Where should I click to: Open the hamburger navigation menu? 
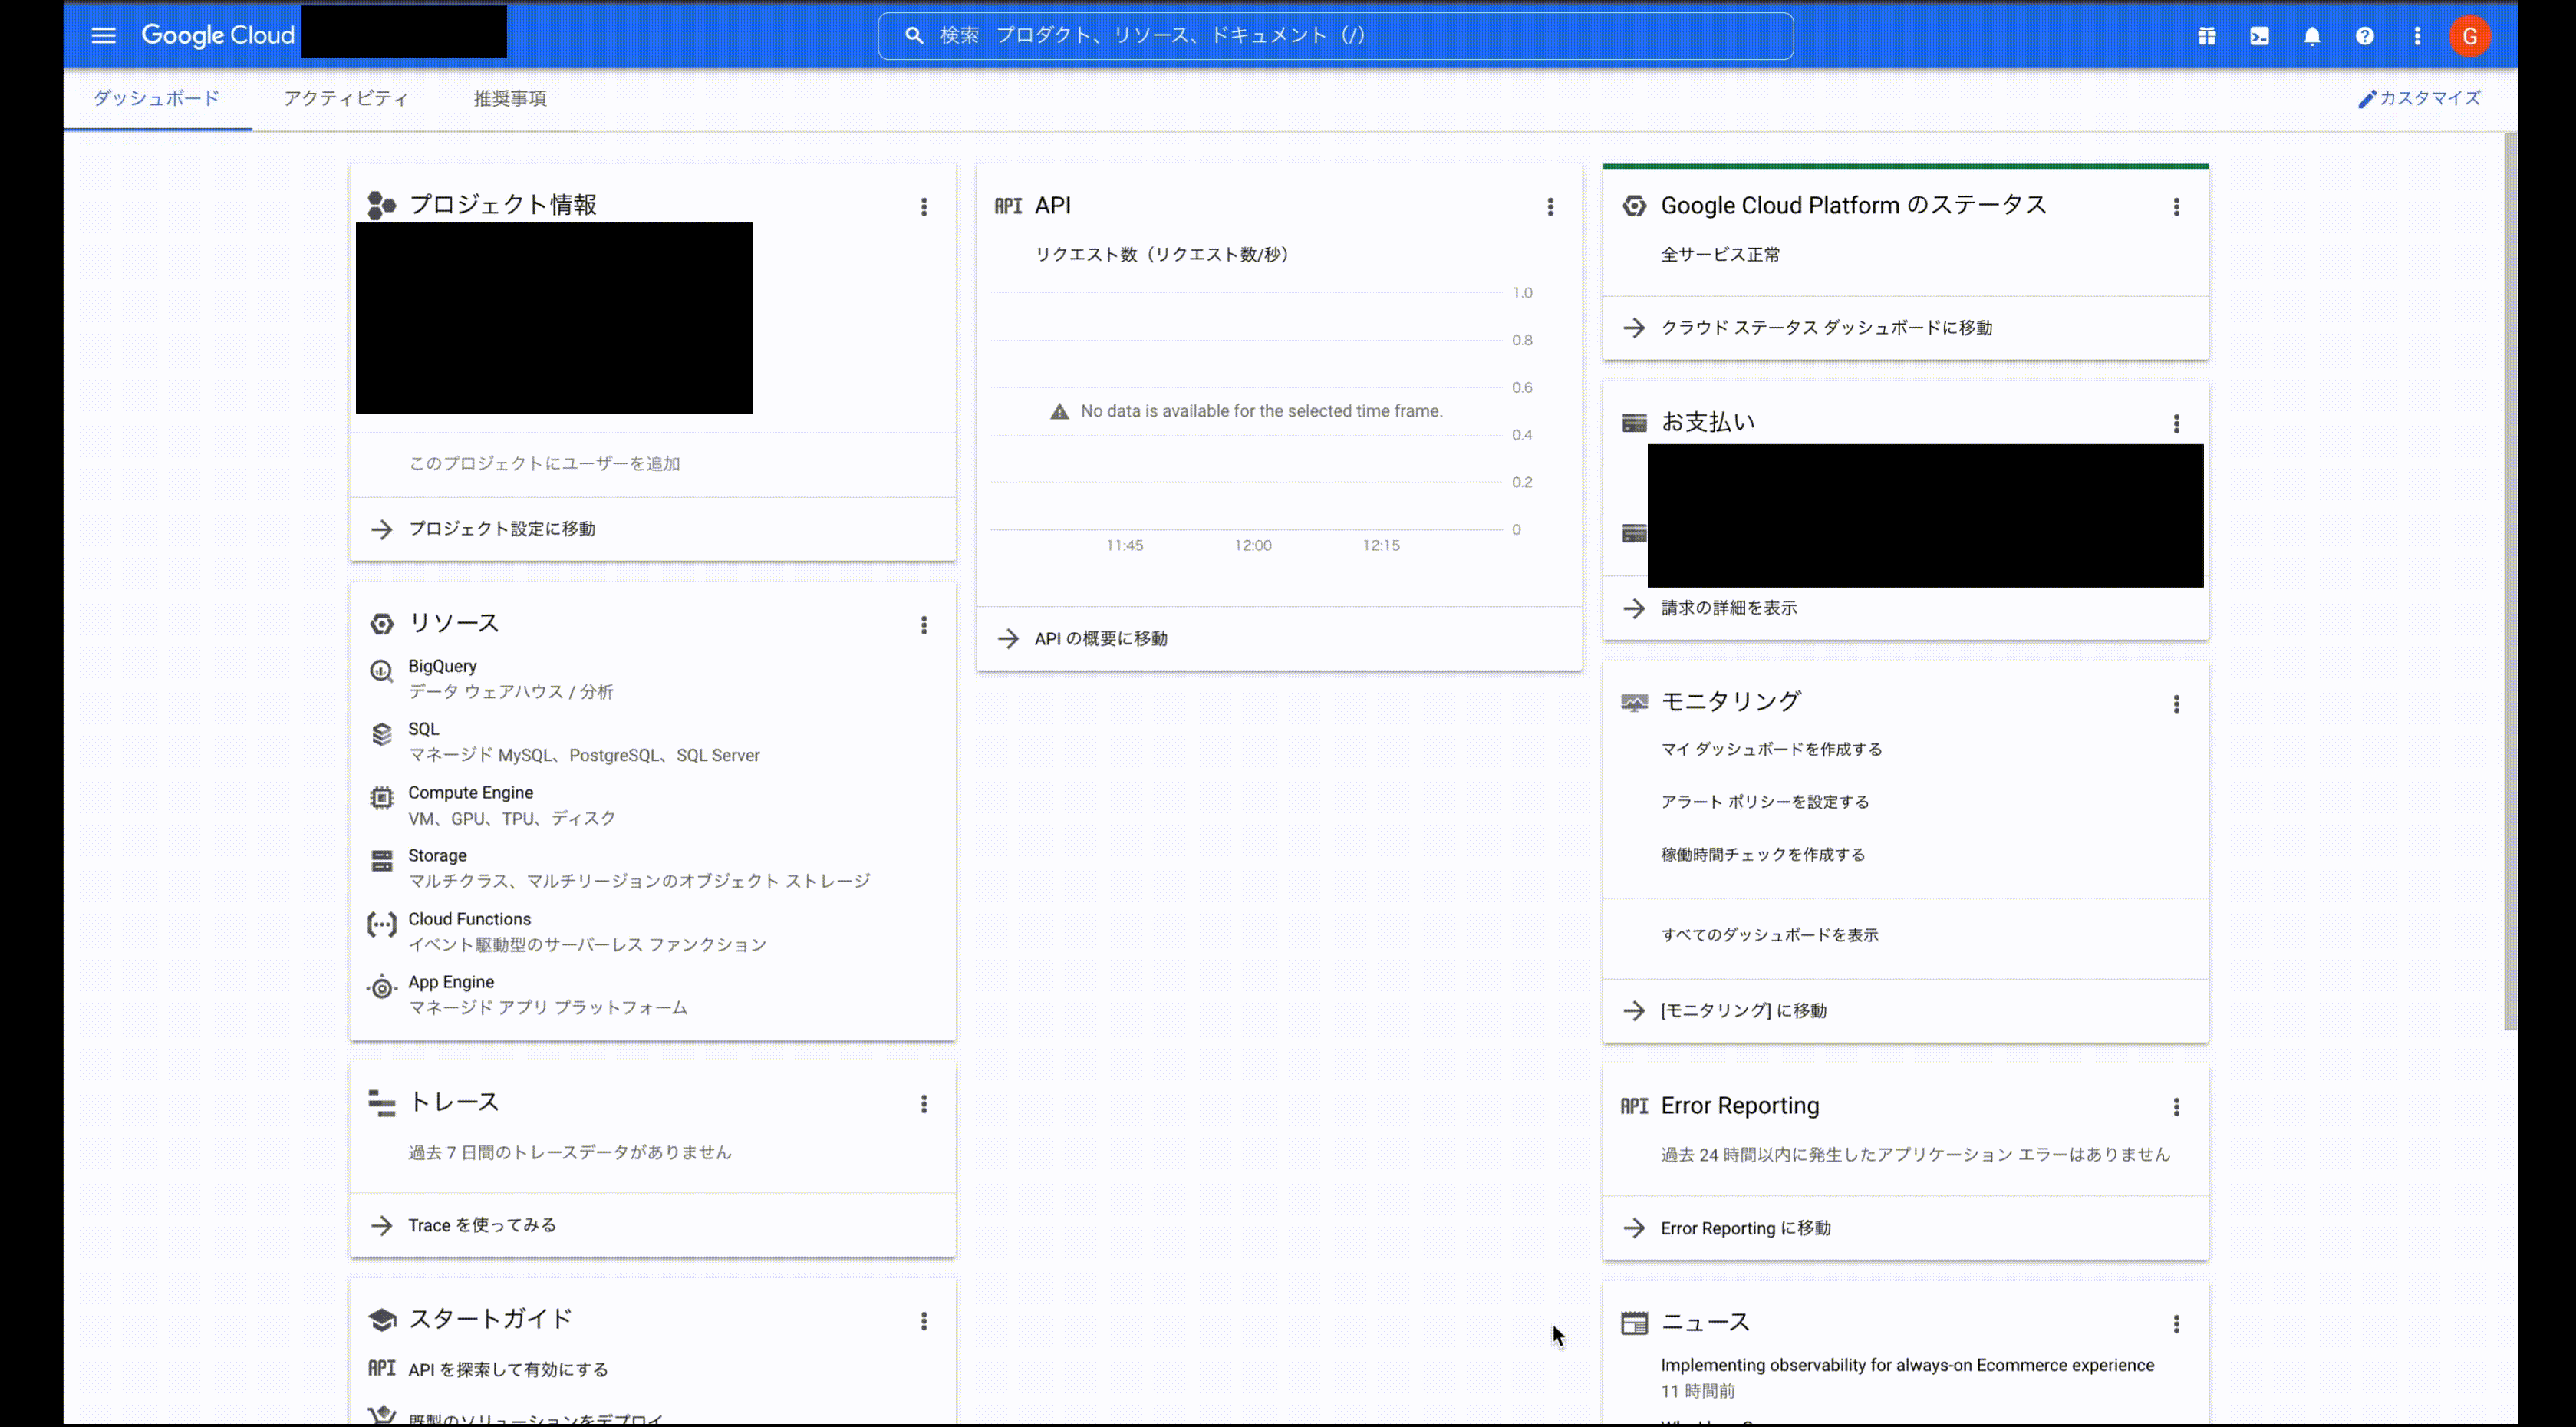click(x=103, y=36)
